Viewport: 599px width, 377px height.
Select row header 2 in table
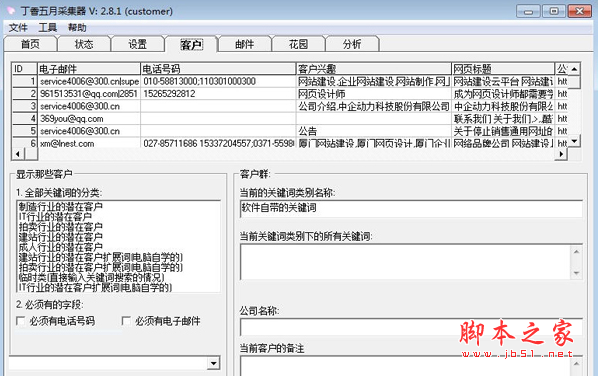click(x=24, y=94)
